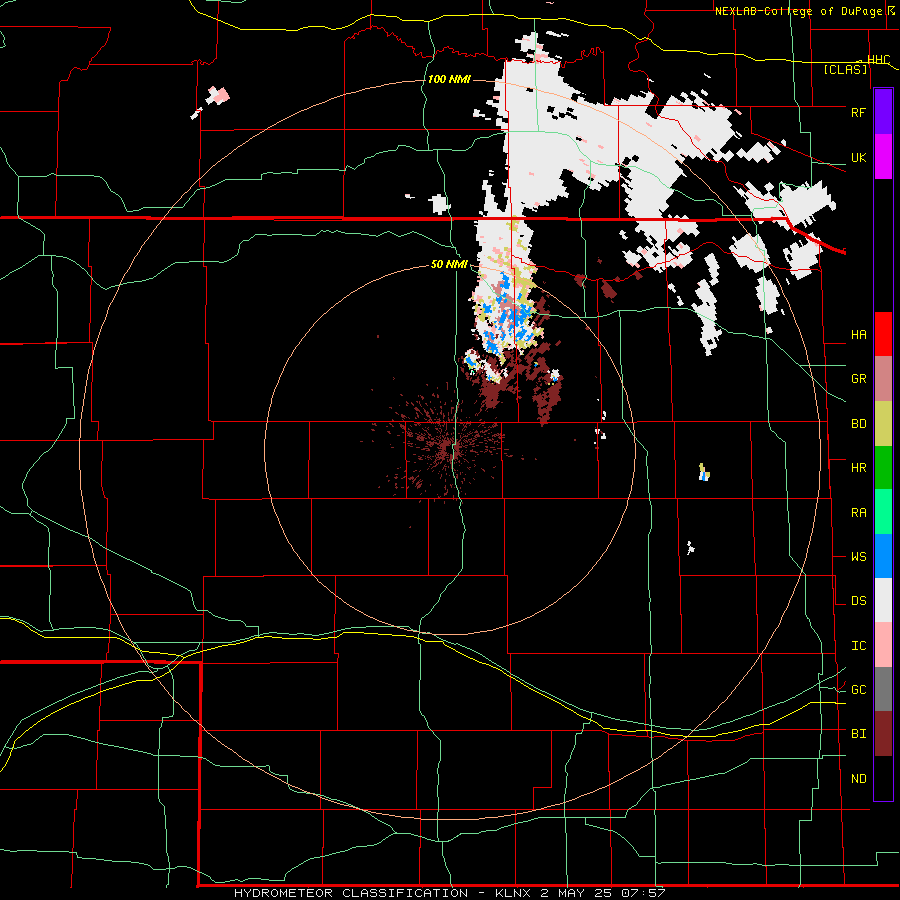The image size is (900, 900).
Task: Select the BD big drops legend color
Action: coord(883,424)
